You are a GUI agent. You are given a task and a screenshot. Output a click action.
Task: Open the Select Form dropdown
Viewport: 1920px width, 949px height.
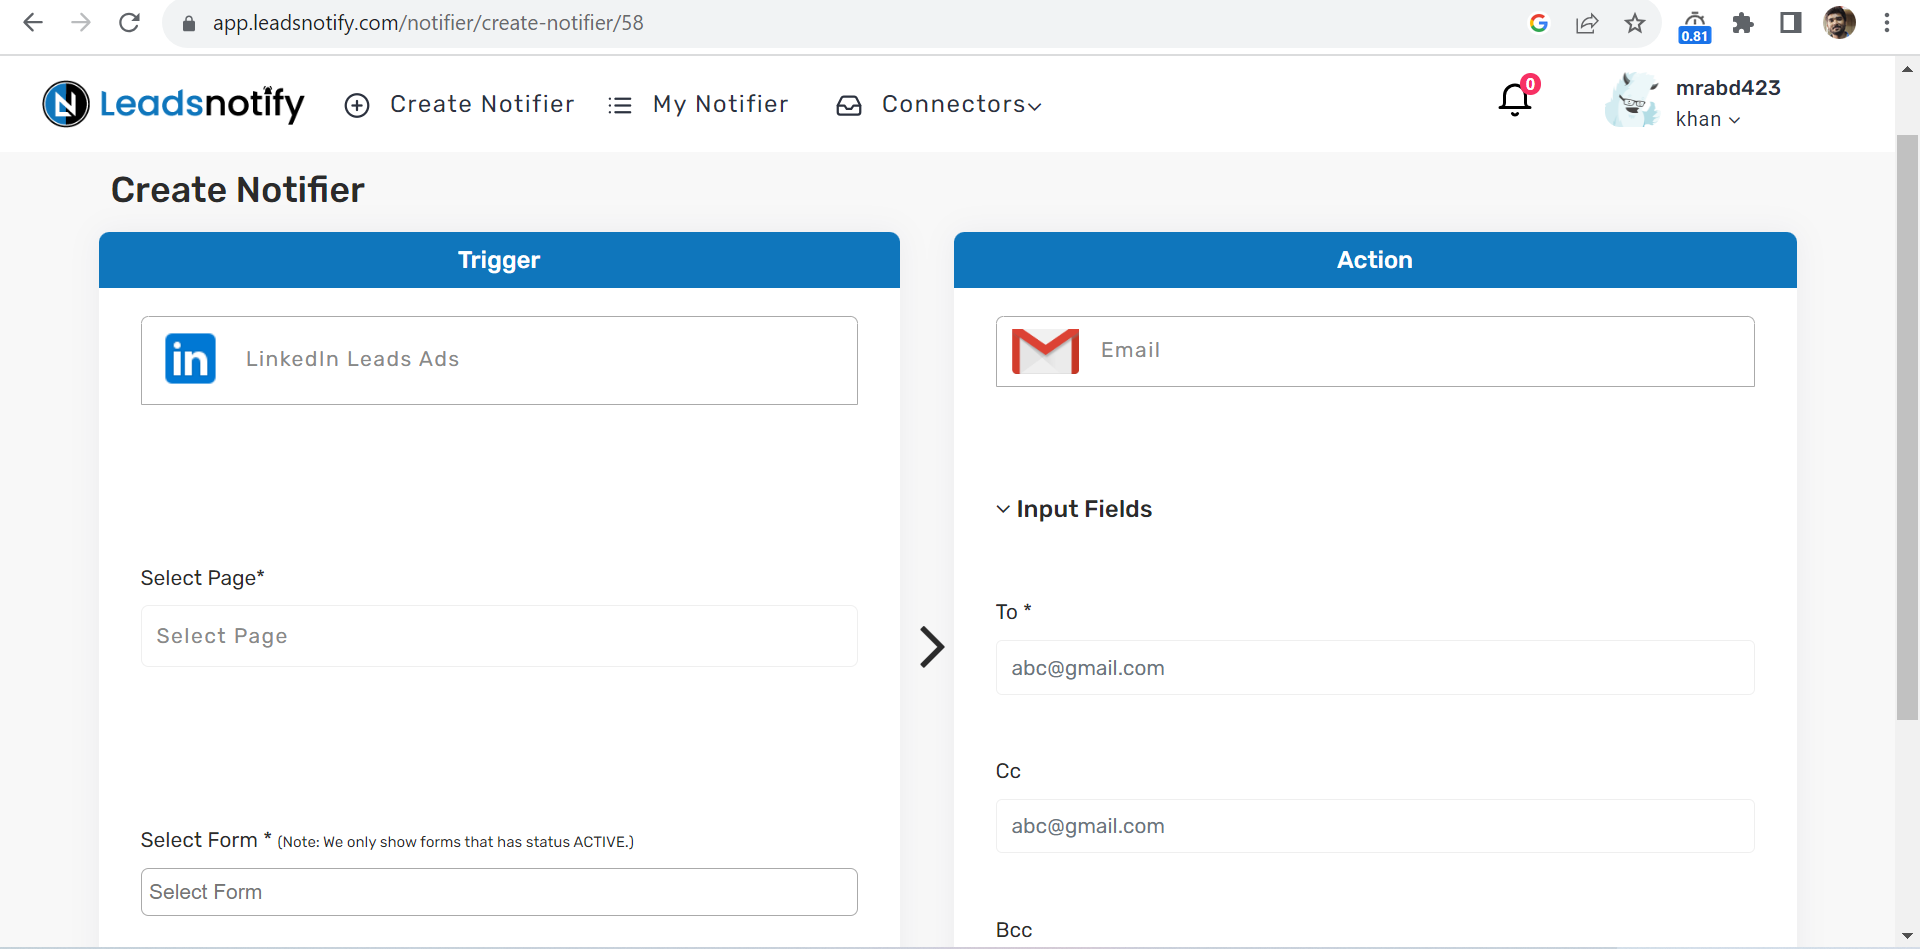(x=499, y=892)
